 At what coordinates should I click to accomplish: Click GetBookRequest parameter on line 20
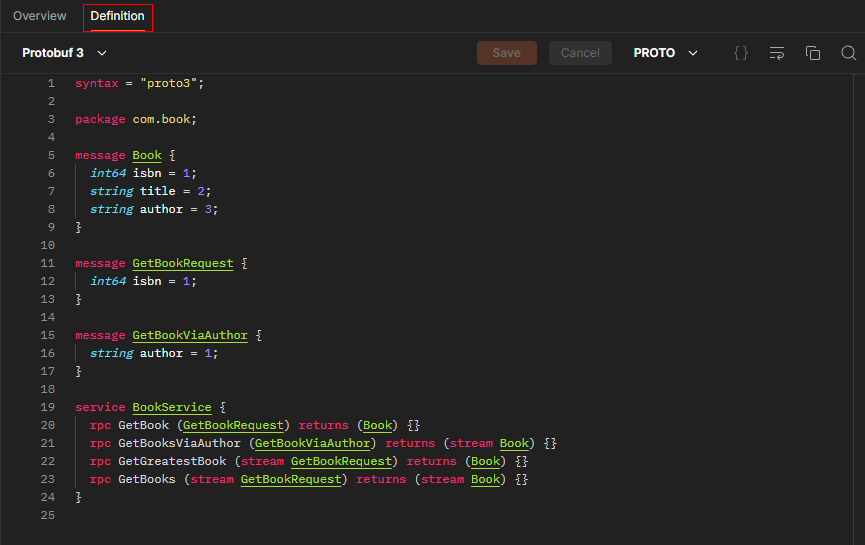click(x=233, y=425)
